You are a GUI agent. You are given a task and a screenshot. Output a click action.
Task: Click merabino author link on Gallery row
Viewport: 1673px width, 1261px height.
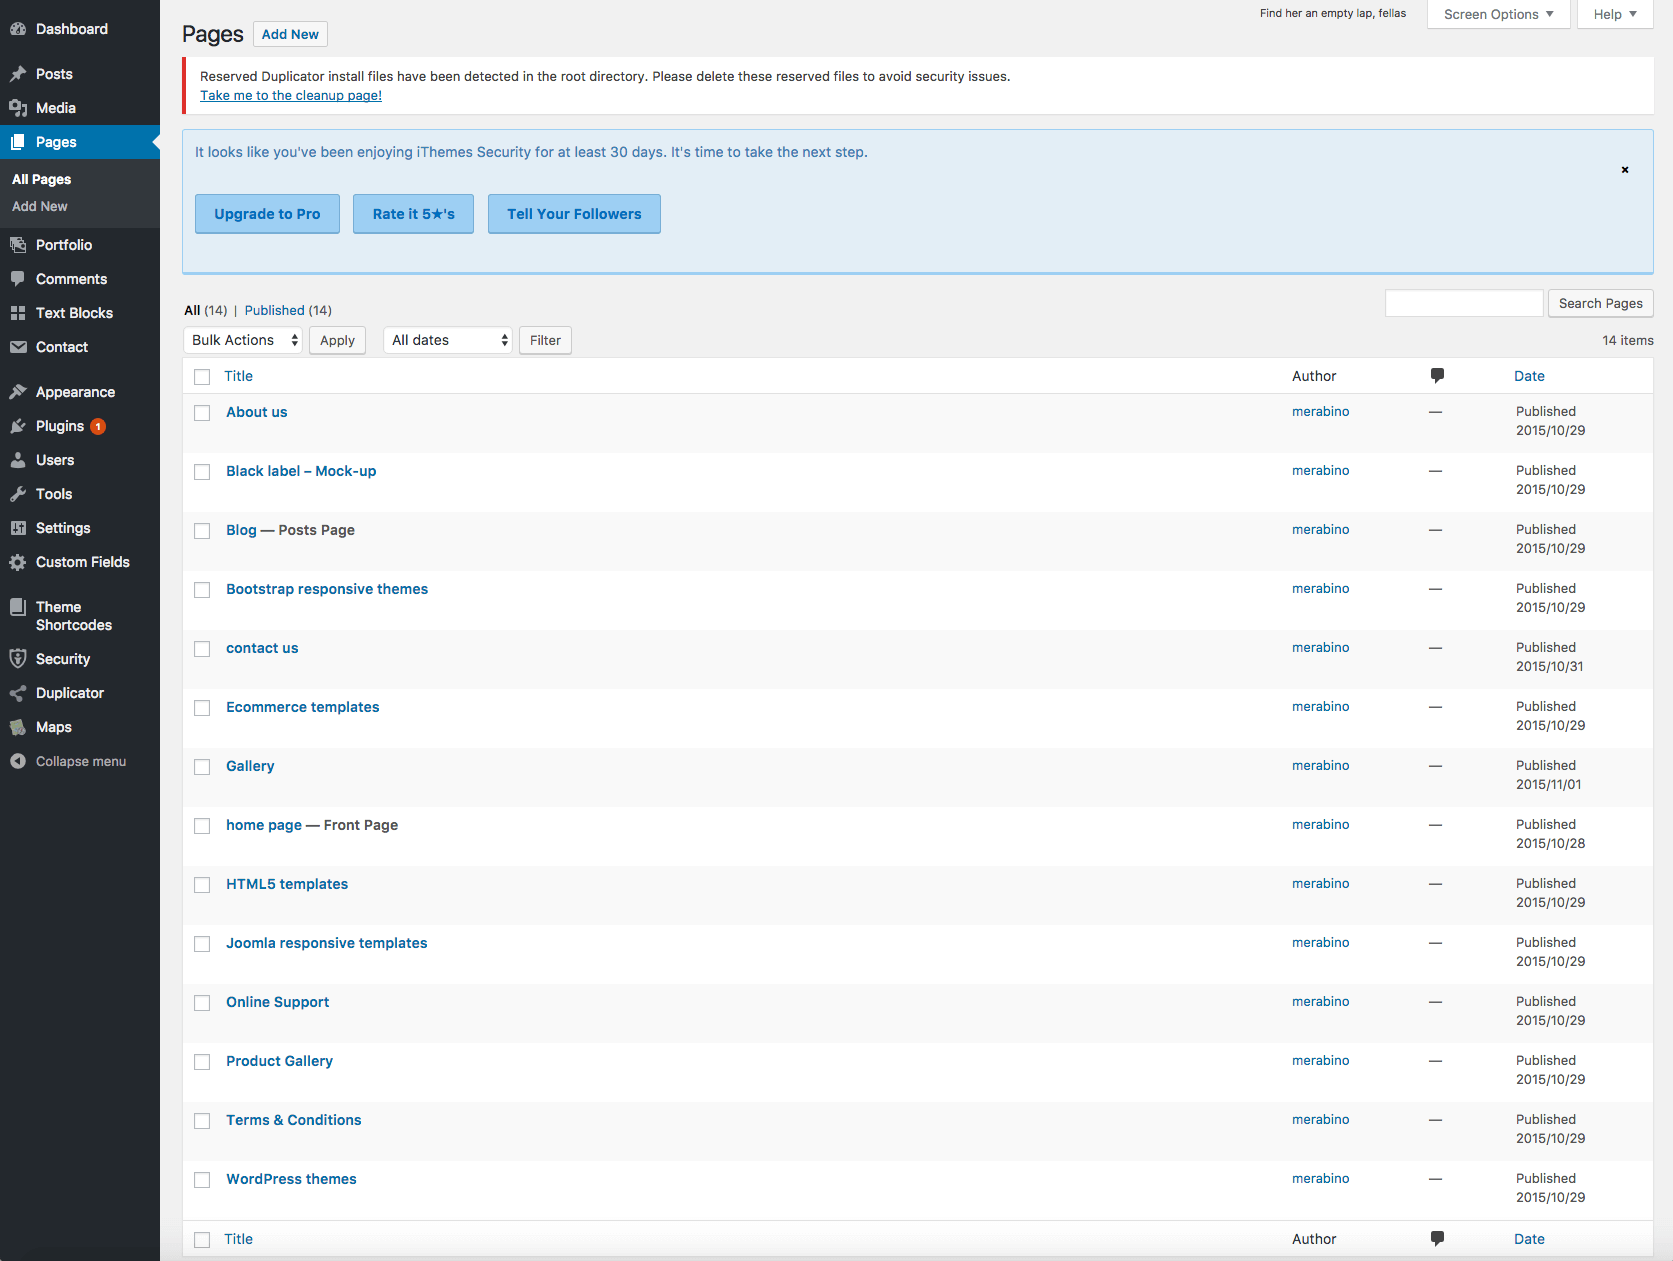click(1320, 765)
